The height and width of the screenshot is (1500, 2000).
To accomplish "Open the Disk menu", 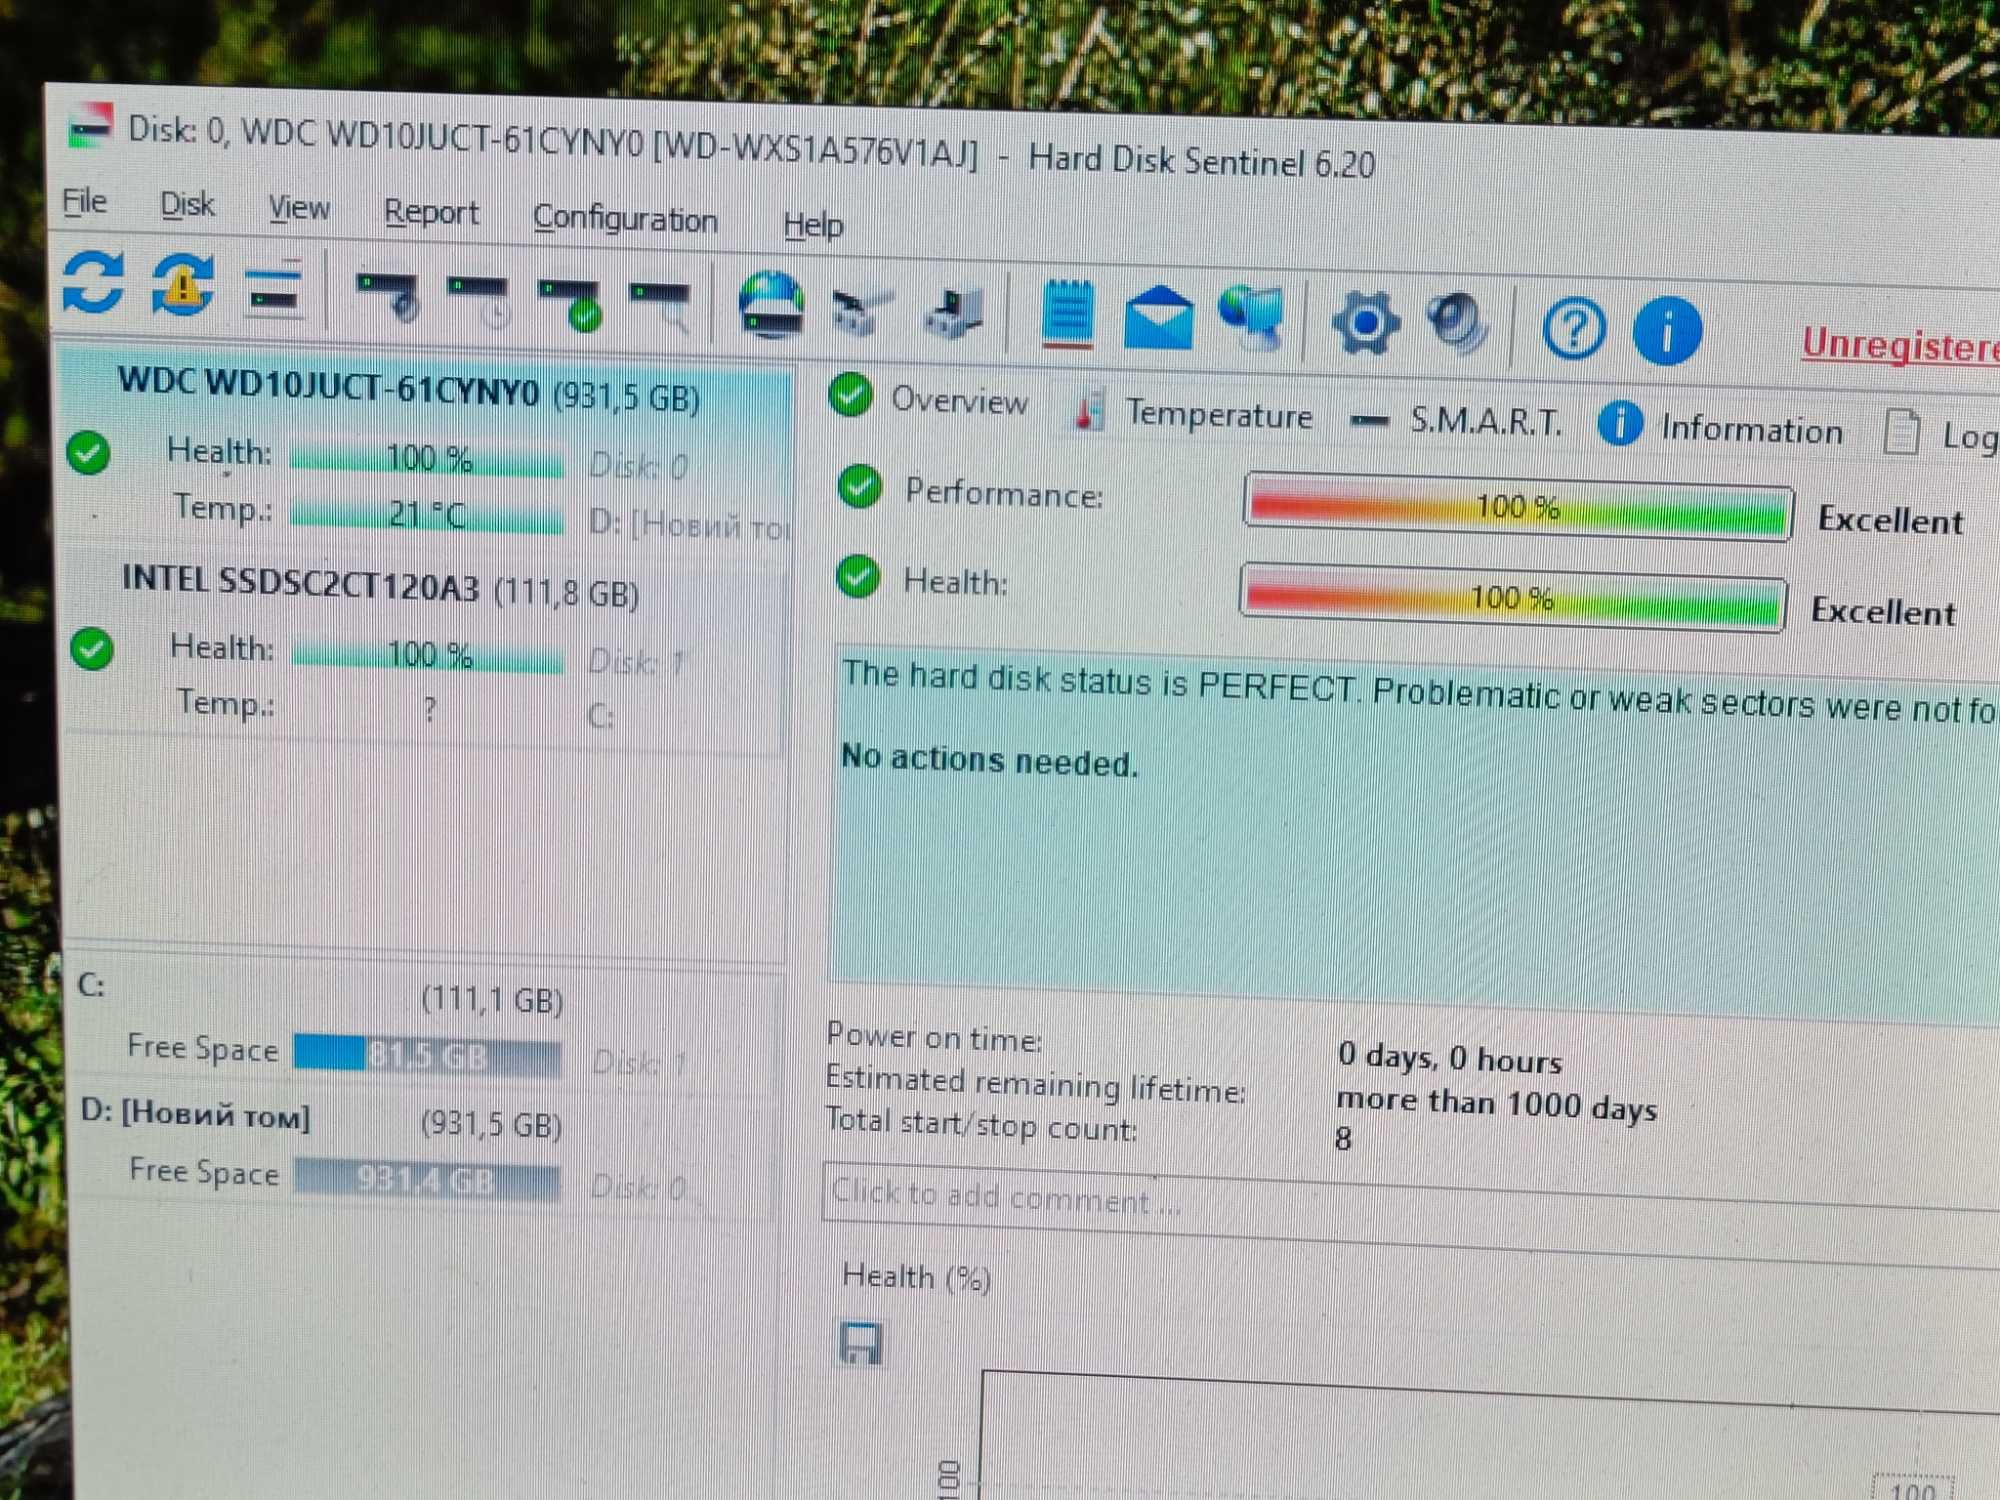I will (x=187, y=205).
